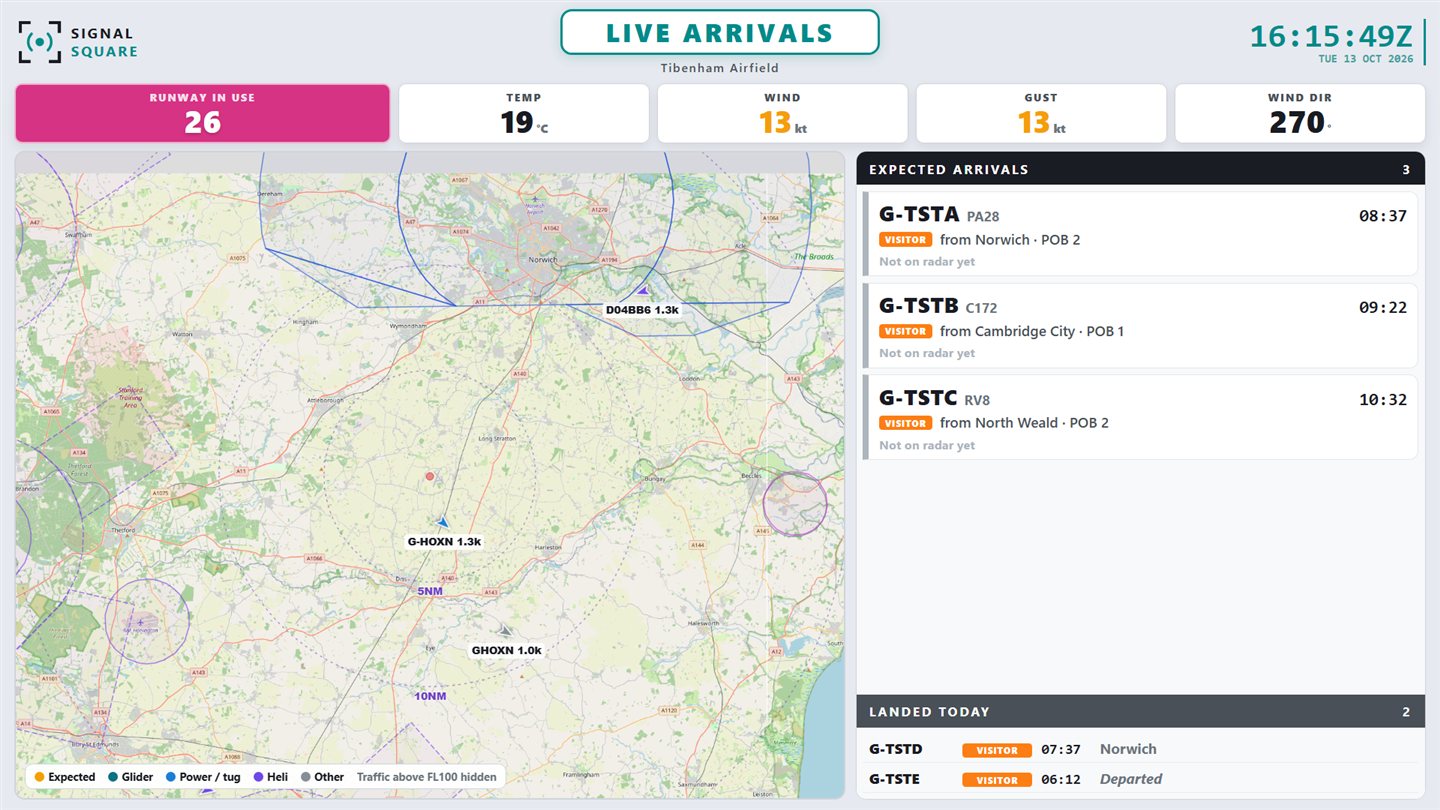Click the 10:32 arrival time
1440x810 pixels.
coord(1383,400)
